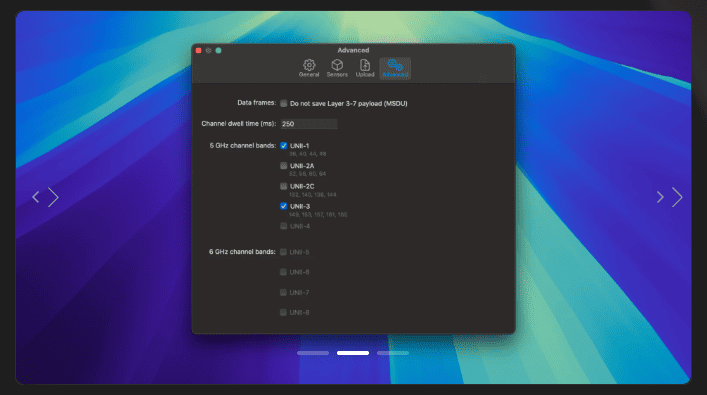The width and height of the screenshot is (707, 395).
Task: Go to previous slide with left-pointing chevron
Action: 36,197
